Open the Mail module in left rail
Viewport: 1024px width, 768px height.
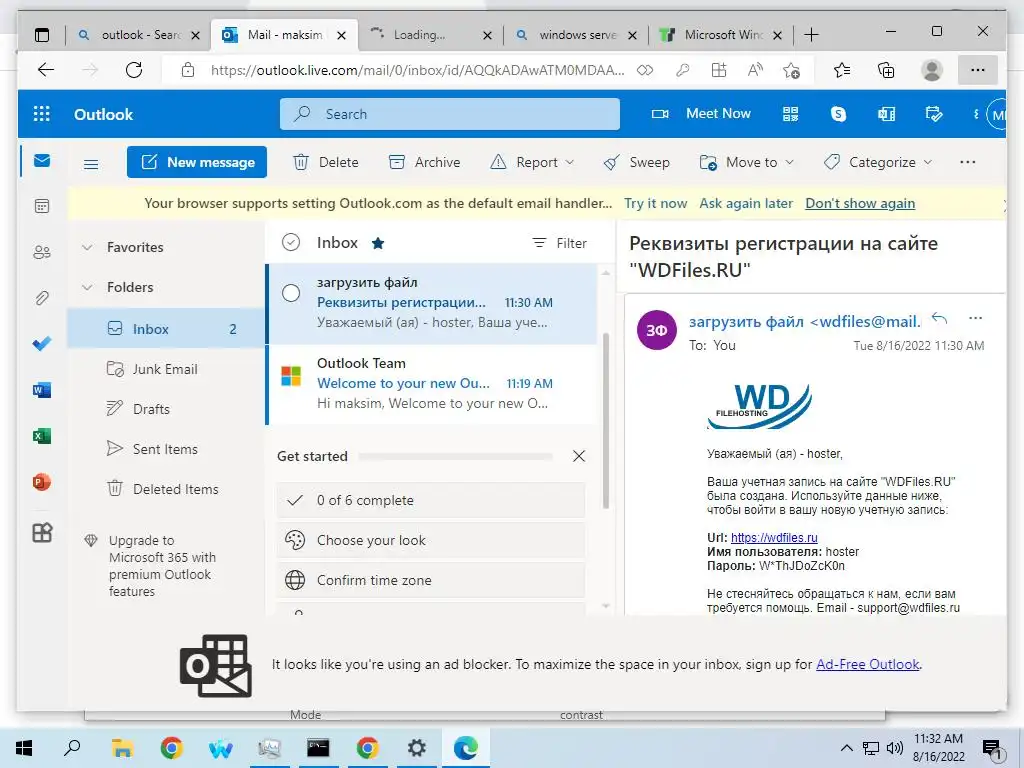click(42, 161)
